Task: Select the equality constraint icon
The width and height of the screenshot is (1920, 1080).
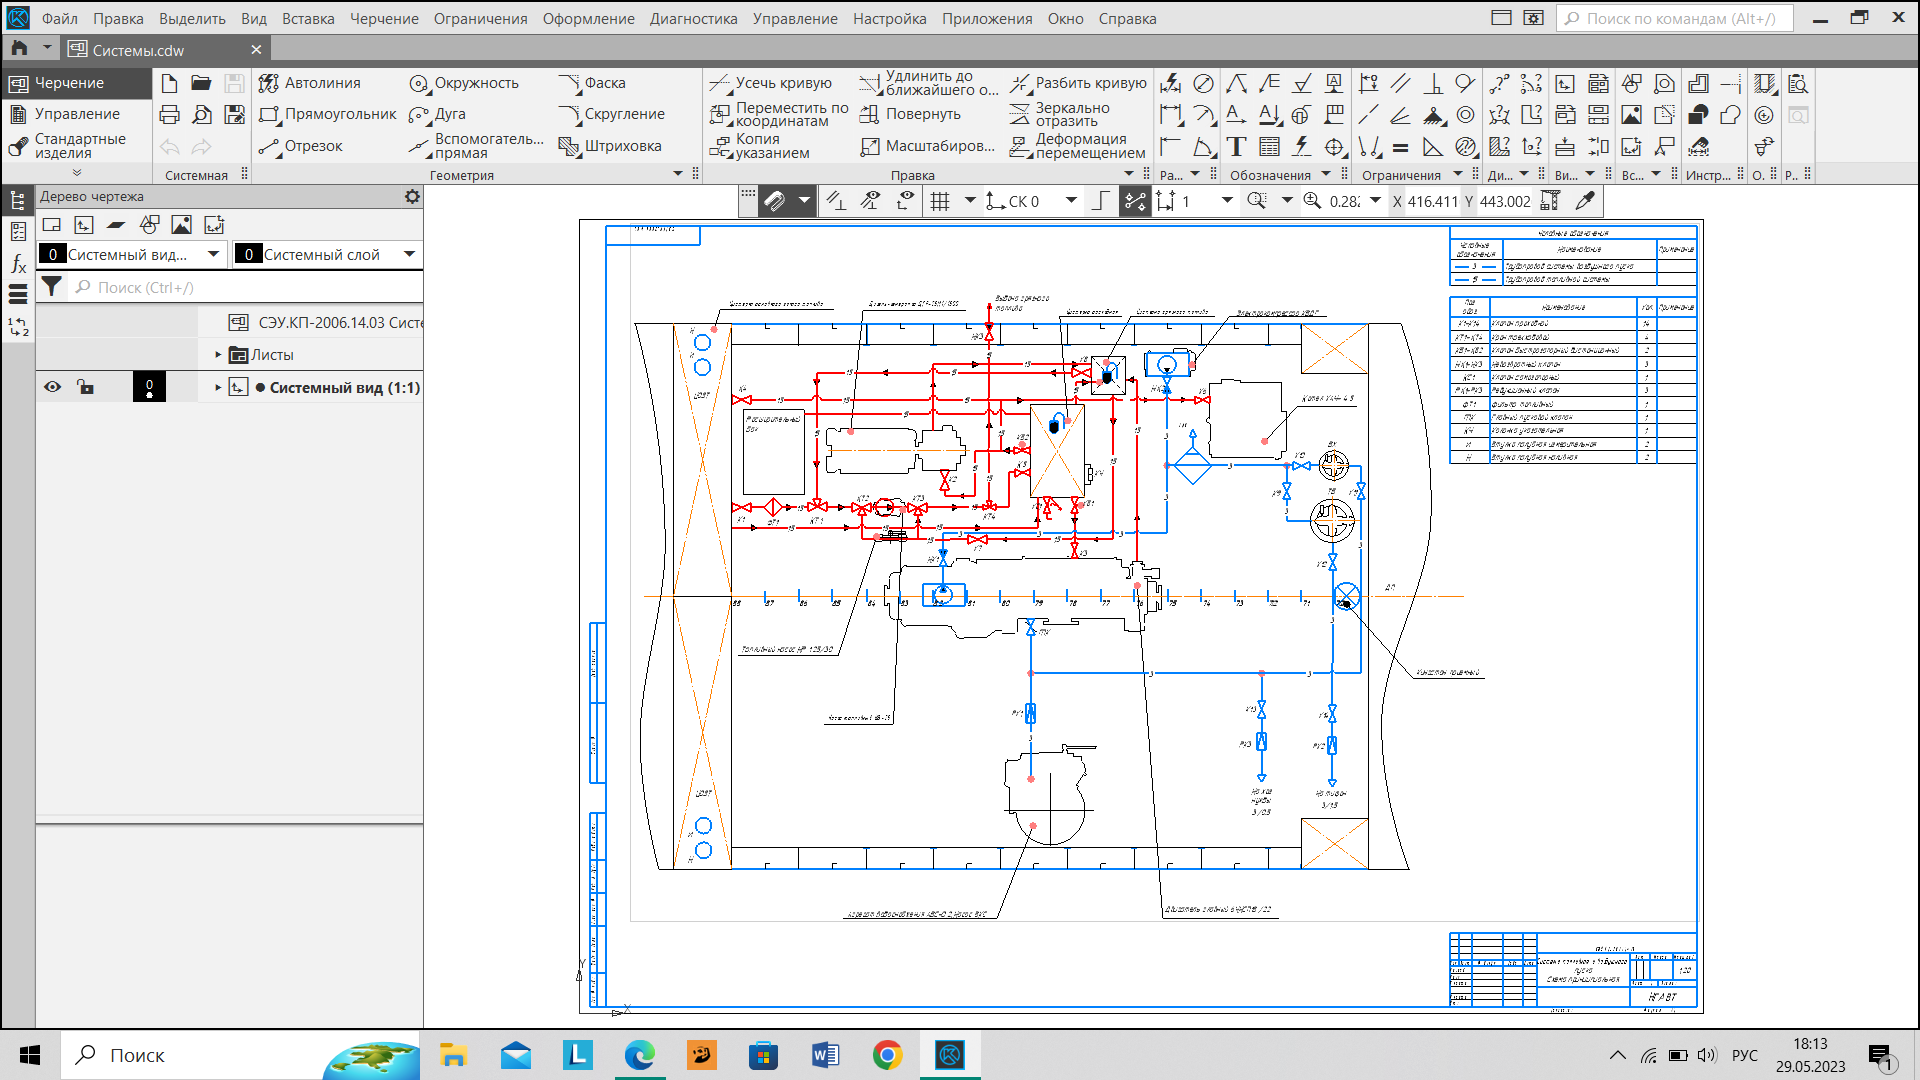Action: pyautogui.click(x=1400, y=147)
